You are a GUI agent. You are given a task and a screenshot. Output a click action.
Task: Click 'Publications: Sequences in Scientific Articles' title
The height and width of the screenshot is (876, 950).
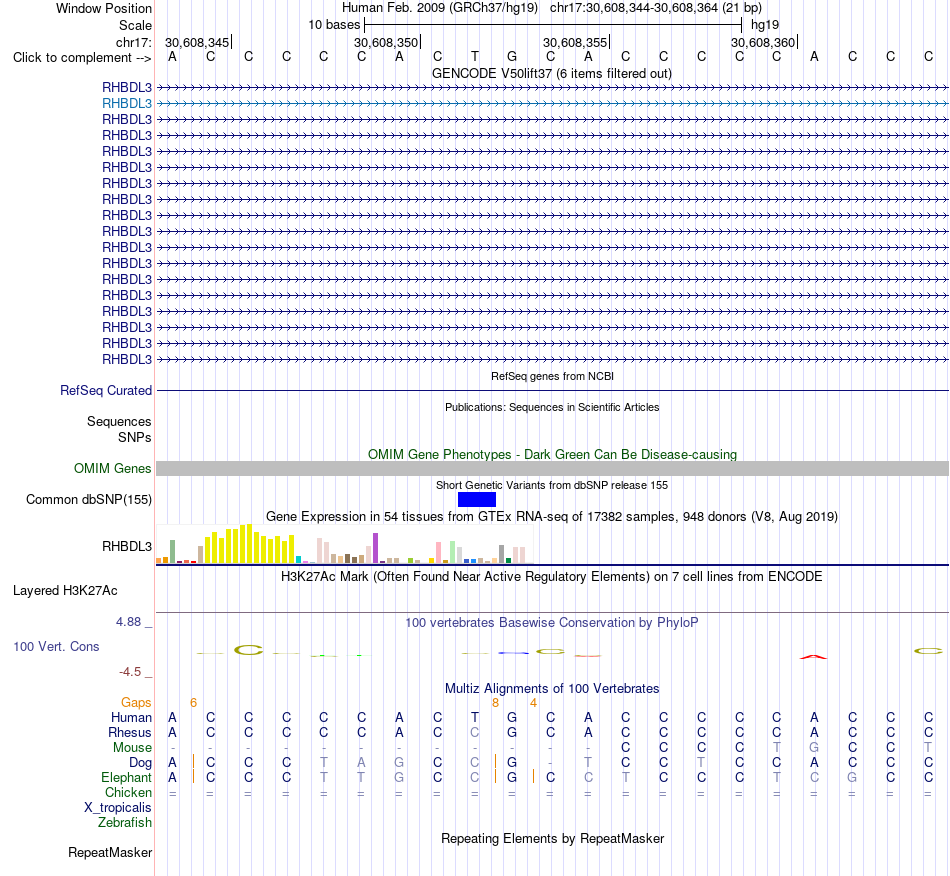coord(552,407)
